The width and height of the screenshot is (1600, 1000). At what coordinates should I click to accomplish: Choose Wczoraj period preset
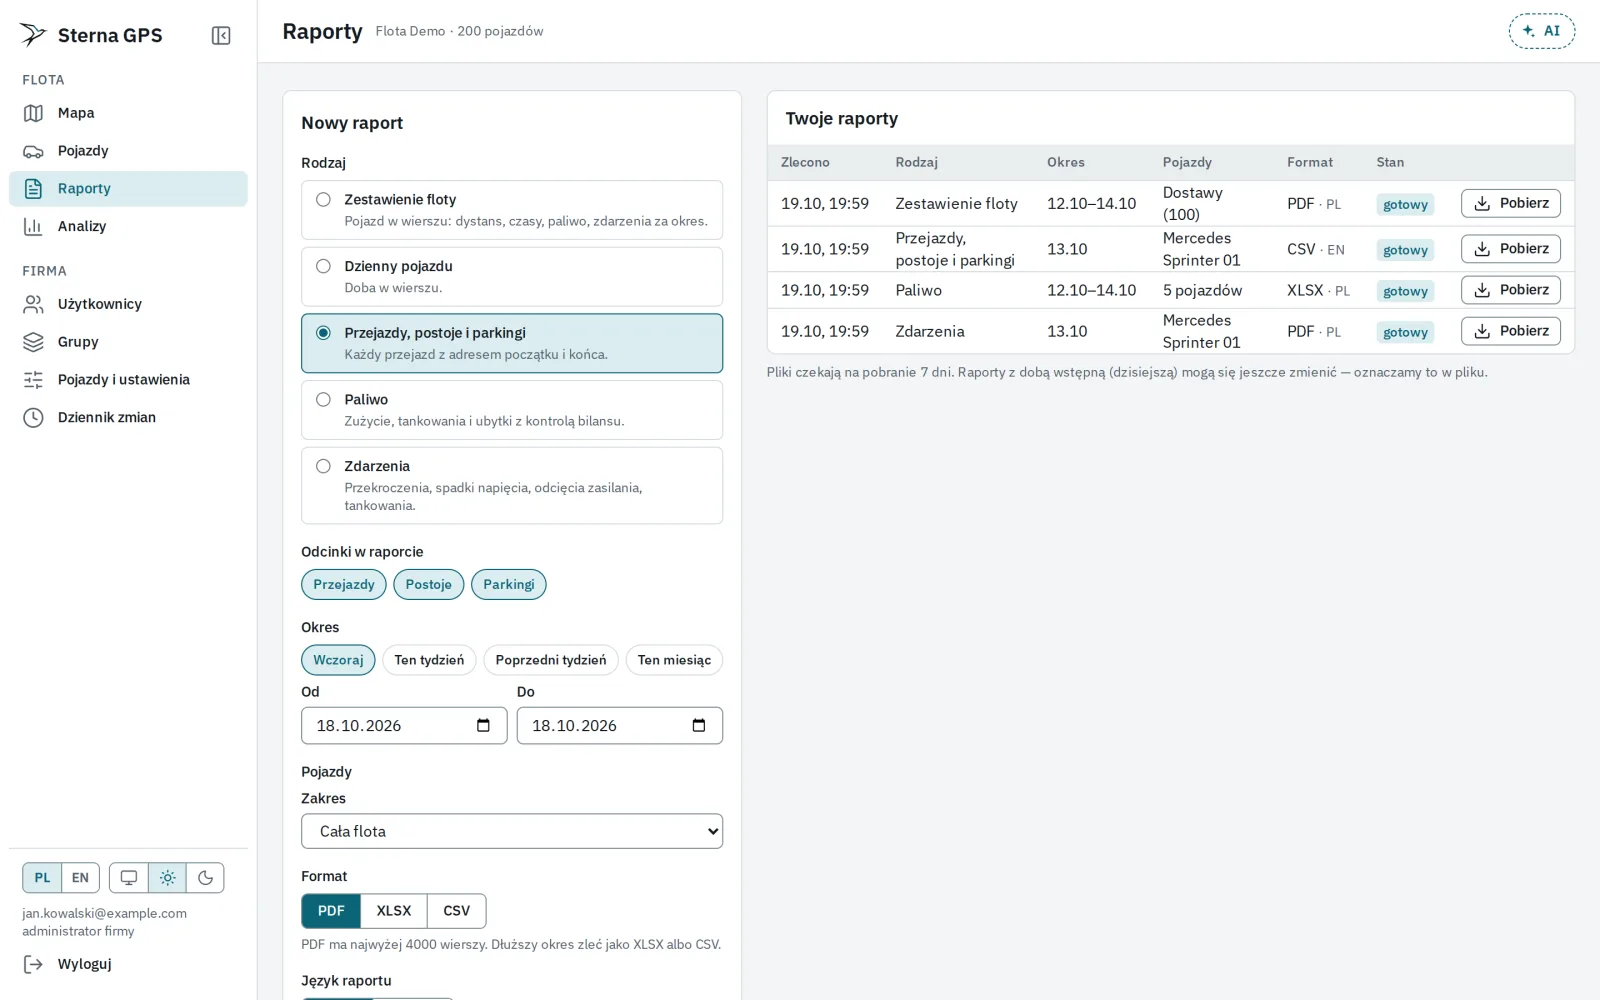[x=338, y=660]
